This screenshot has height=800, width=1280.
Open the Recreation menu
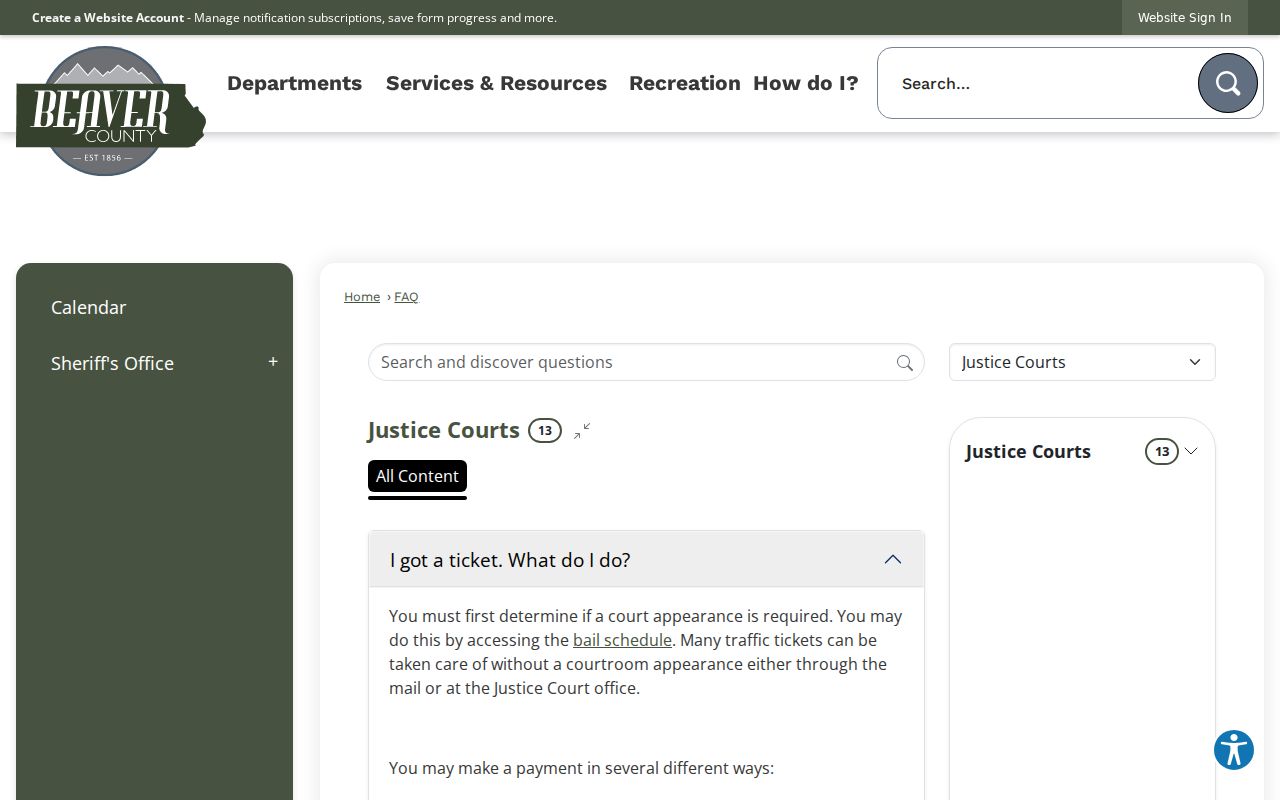(x=685, y=83)
